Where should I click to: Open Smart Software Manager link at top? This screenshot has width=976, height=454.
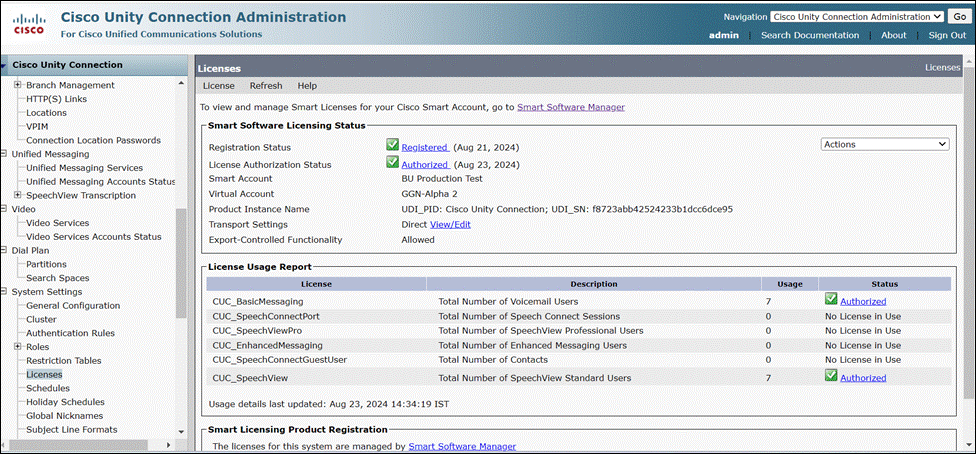[x=571, y=106]
